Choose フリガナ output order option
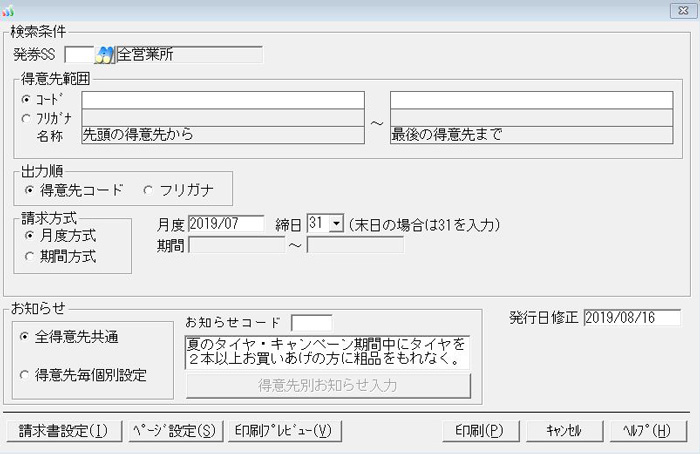Image resolution: width=700 pixels, height=454 pixels. pyautogui.click(x=149, y=188)
